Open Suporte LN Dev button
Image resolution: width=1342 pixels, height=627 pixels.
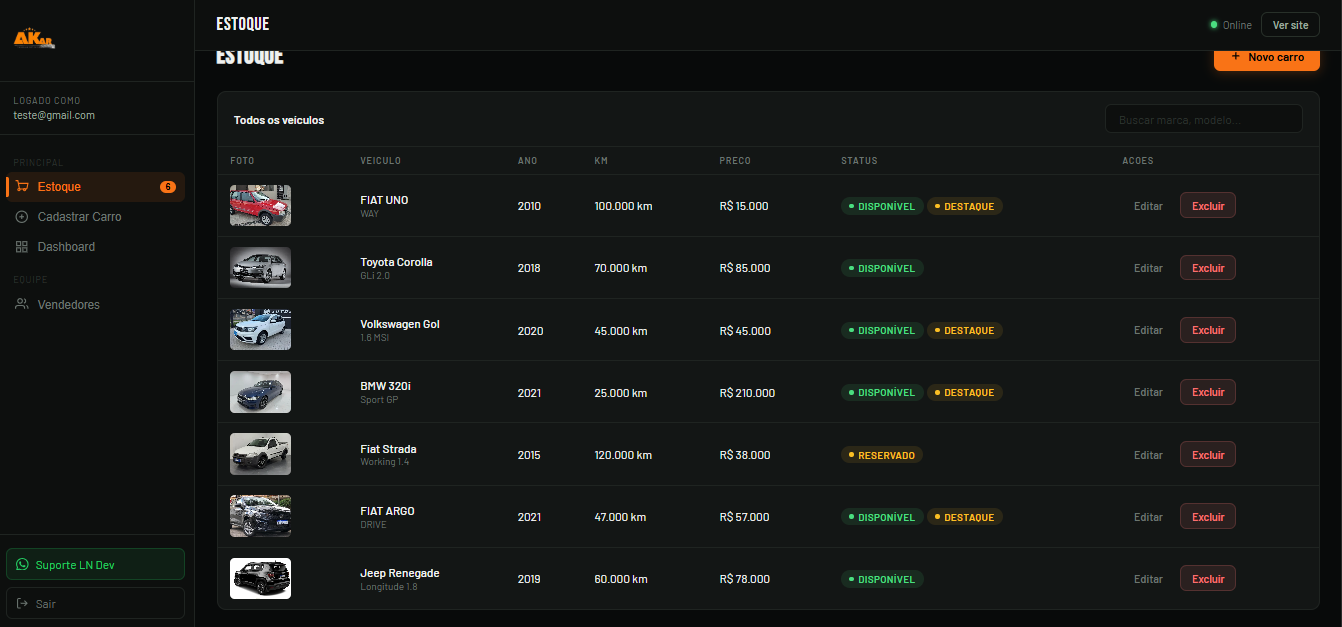pyautogui.click(x=95, y=565)
